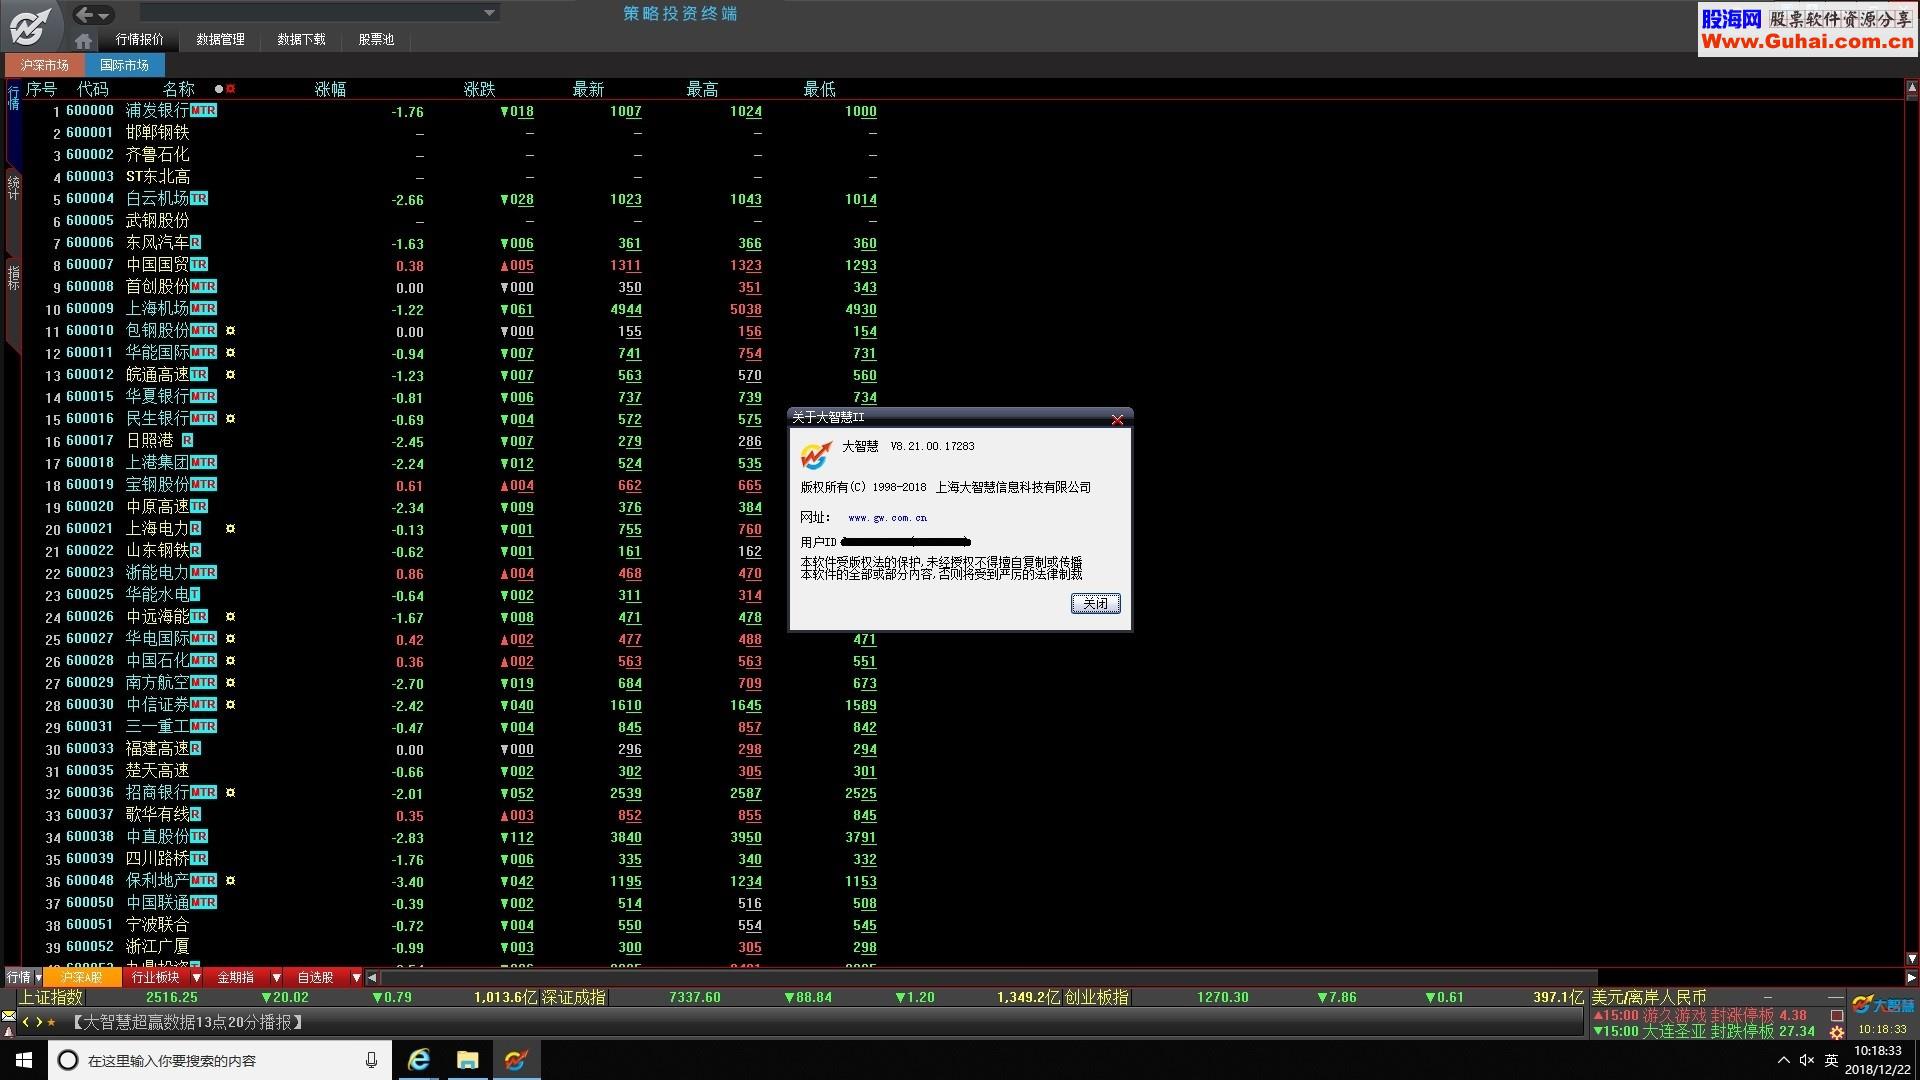The height and width of the screenshot is (1080, 1920).
Task: Click the red gear marker in the header row
Action: pyautogui.click(x=231, y=89)
